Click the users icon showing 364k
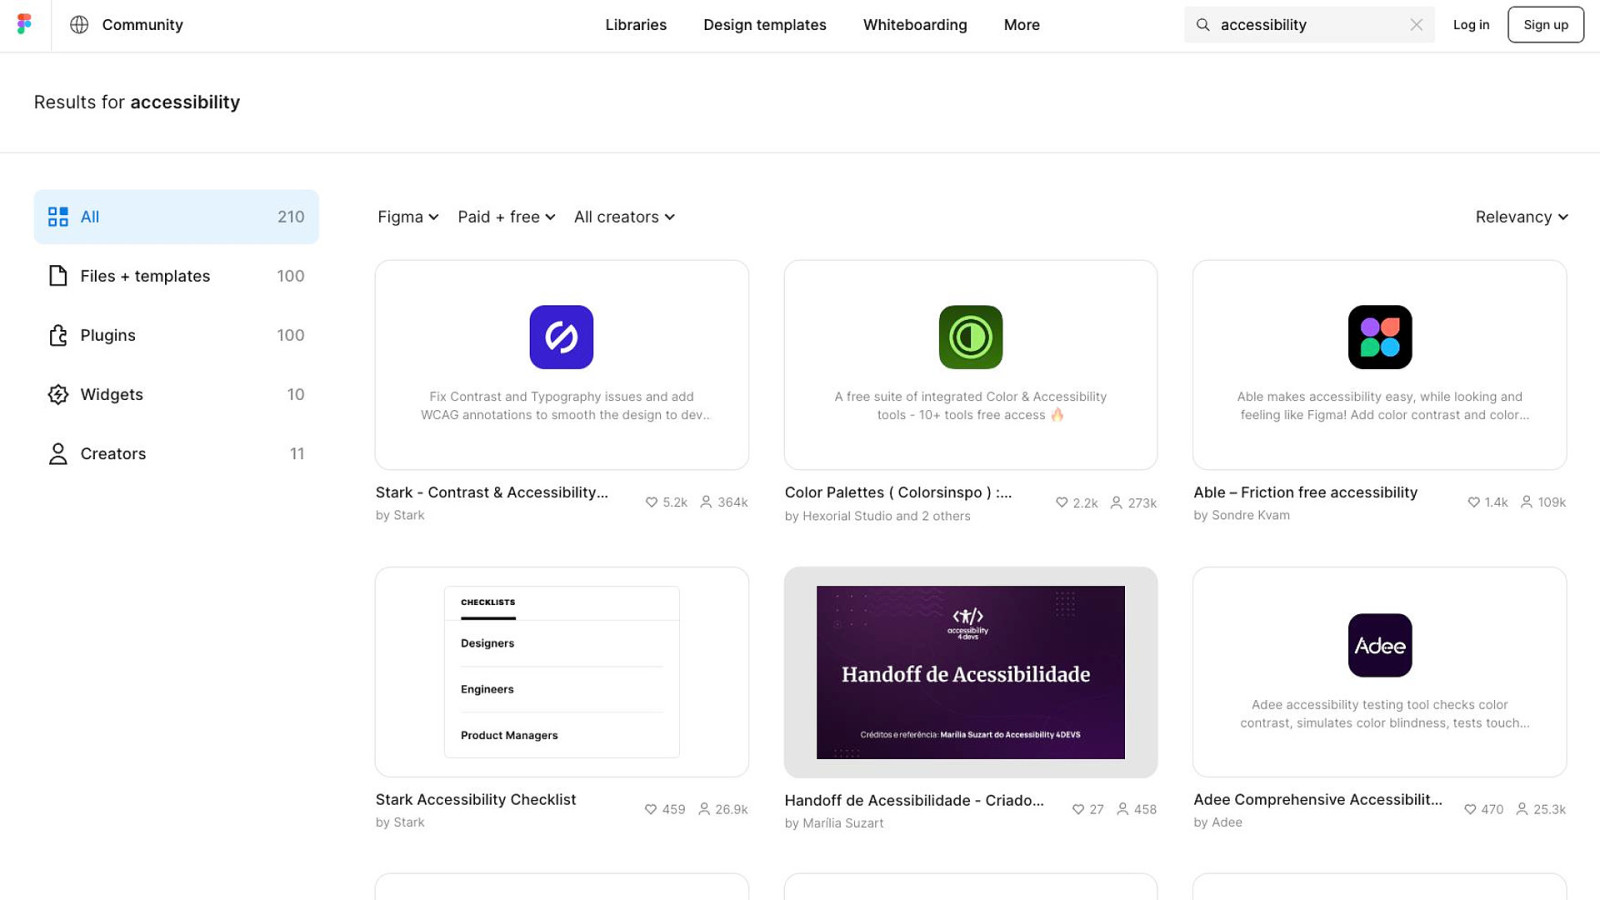The height and width of the screenshot is (900, 1600). 706,502
